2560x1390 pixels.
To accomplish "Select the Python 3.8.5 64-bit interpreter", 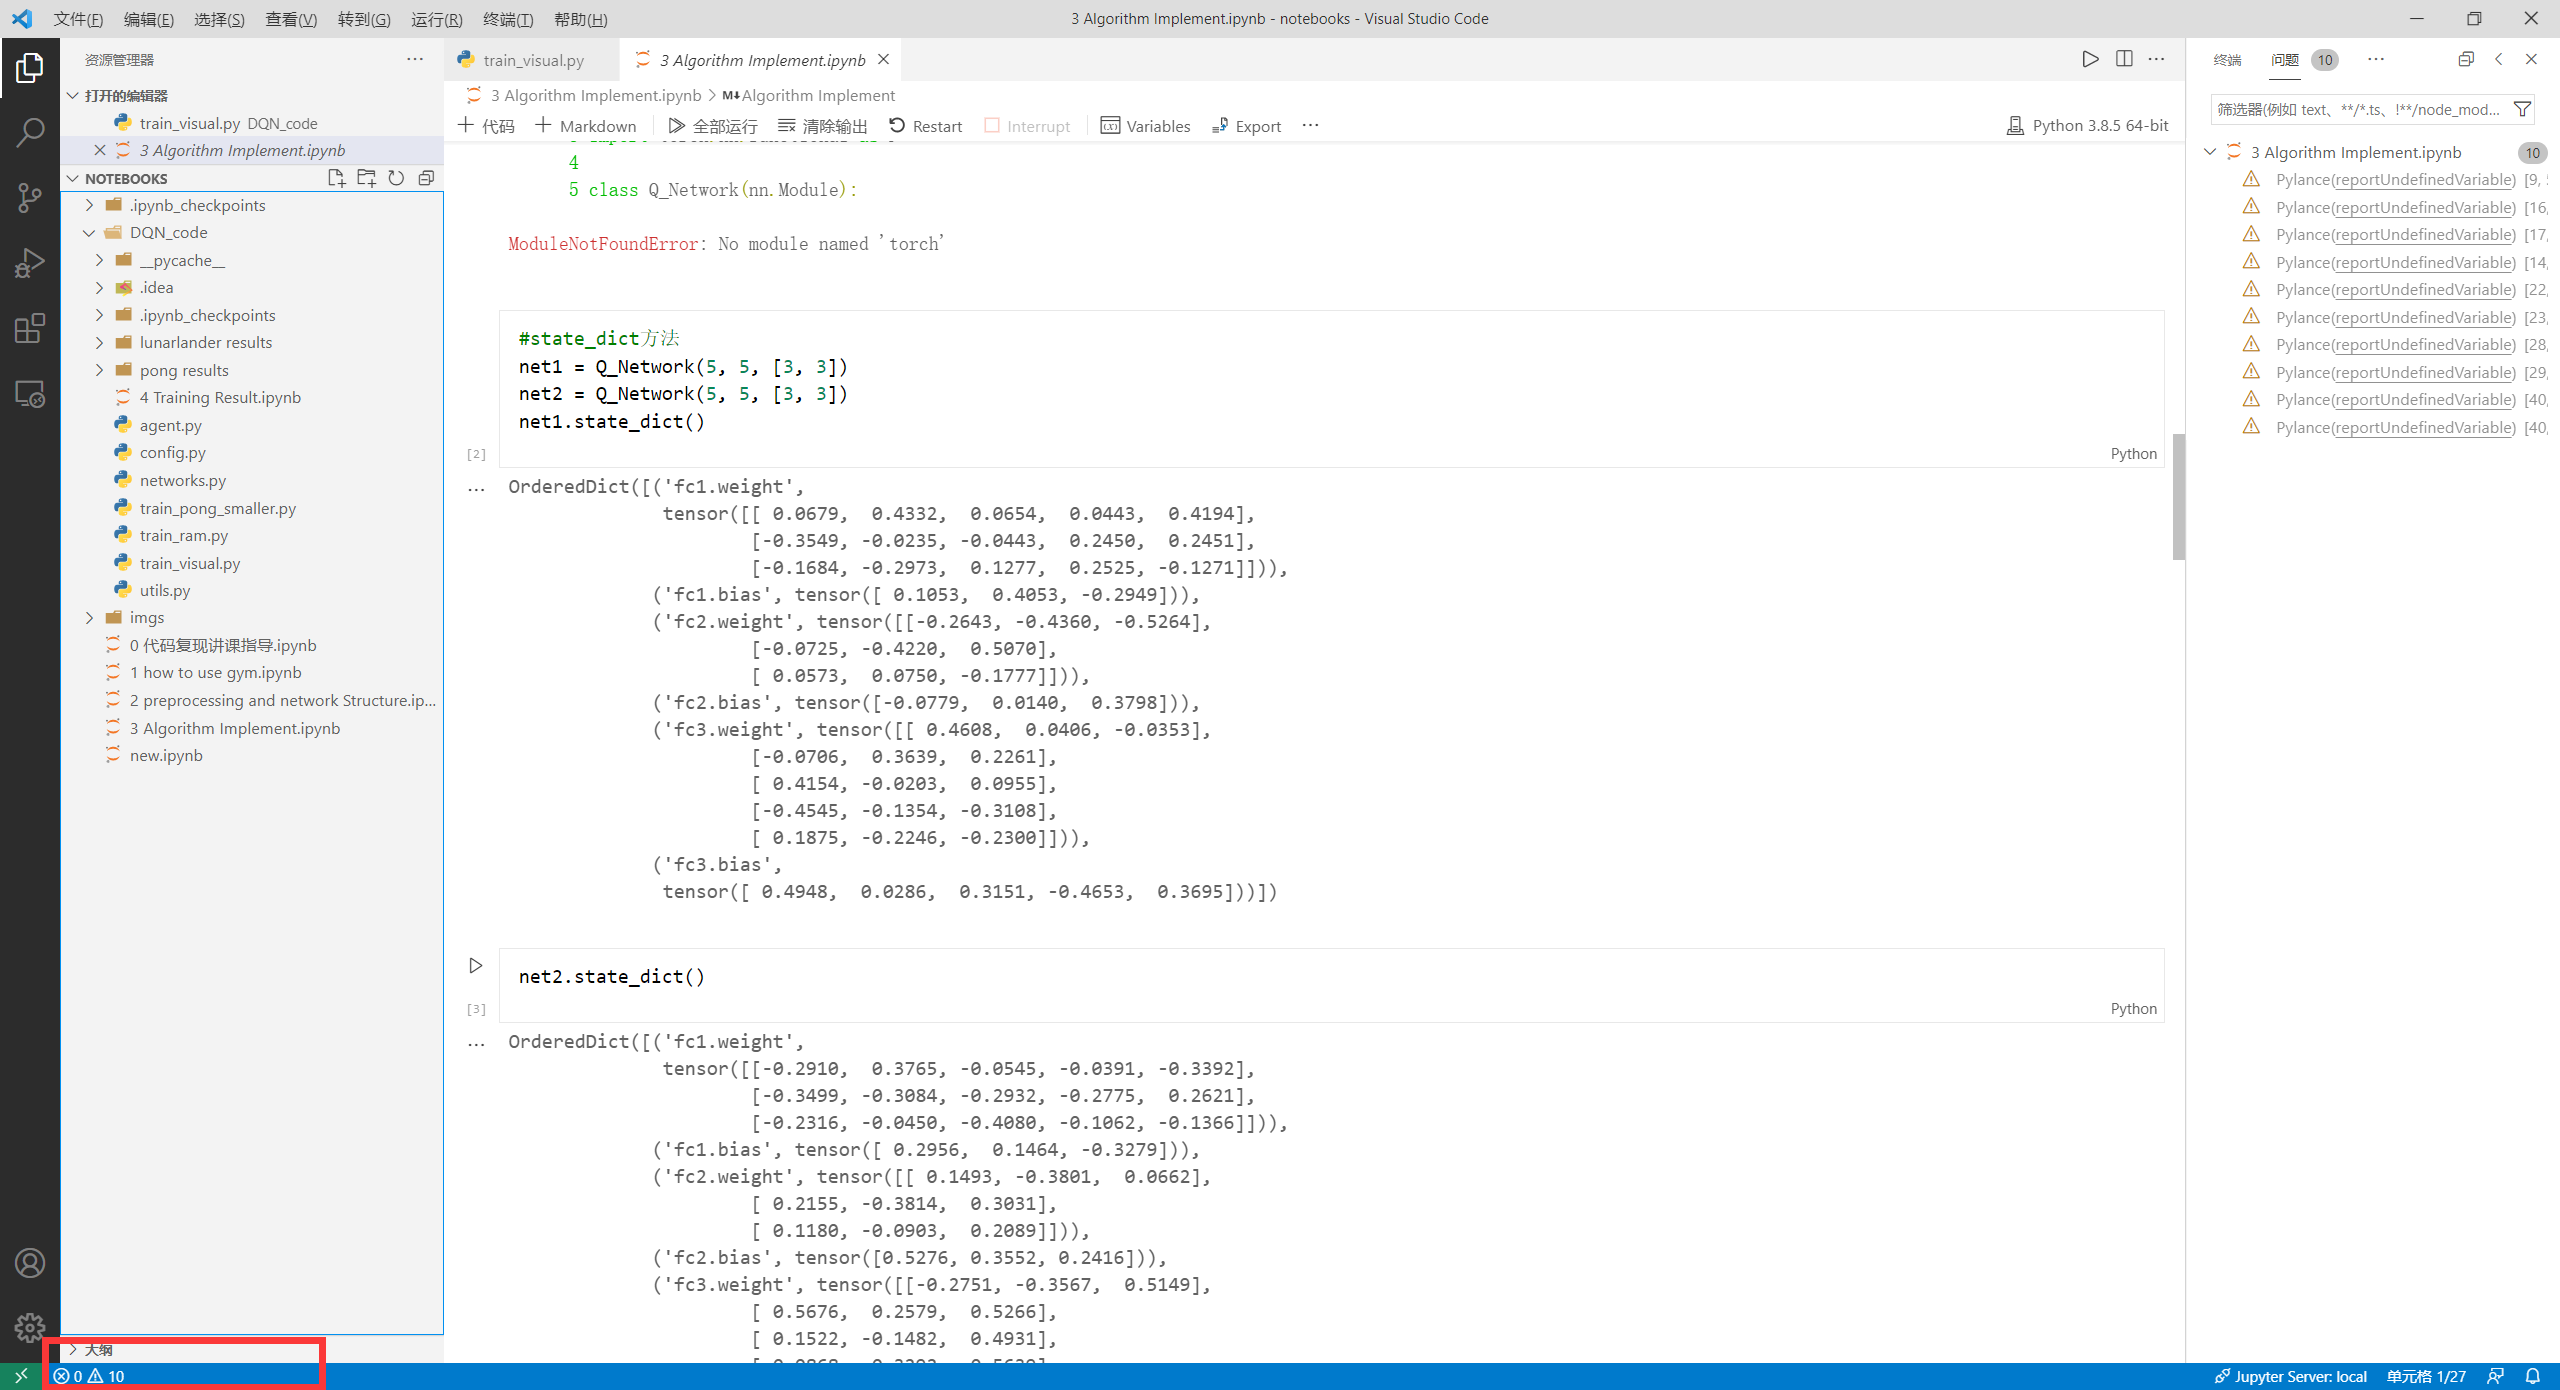I will click(2087, 125).
